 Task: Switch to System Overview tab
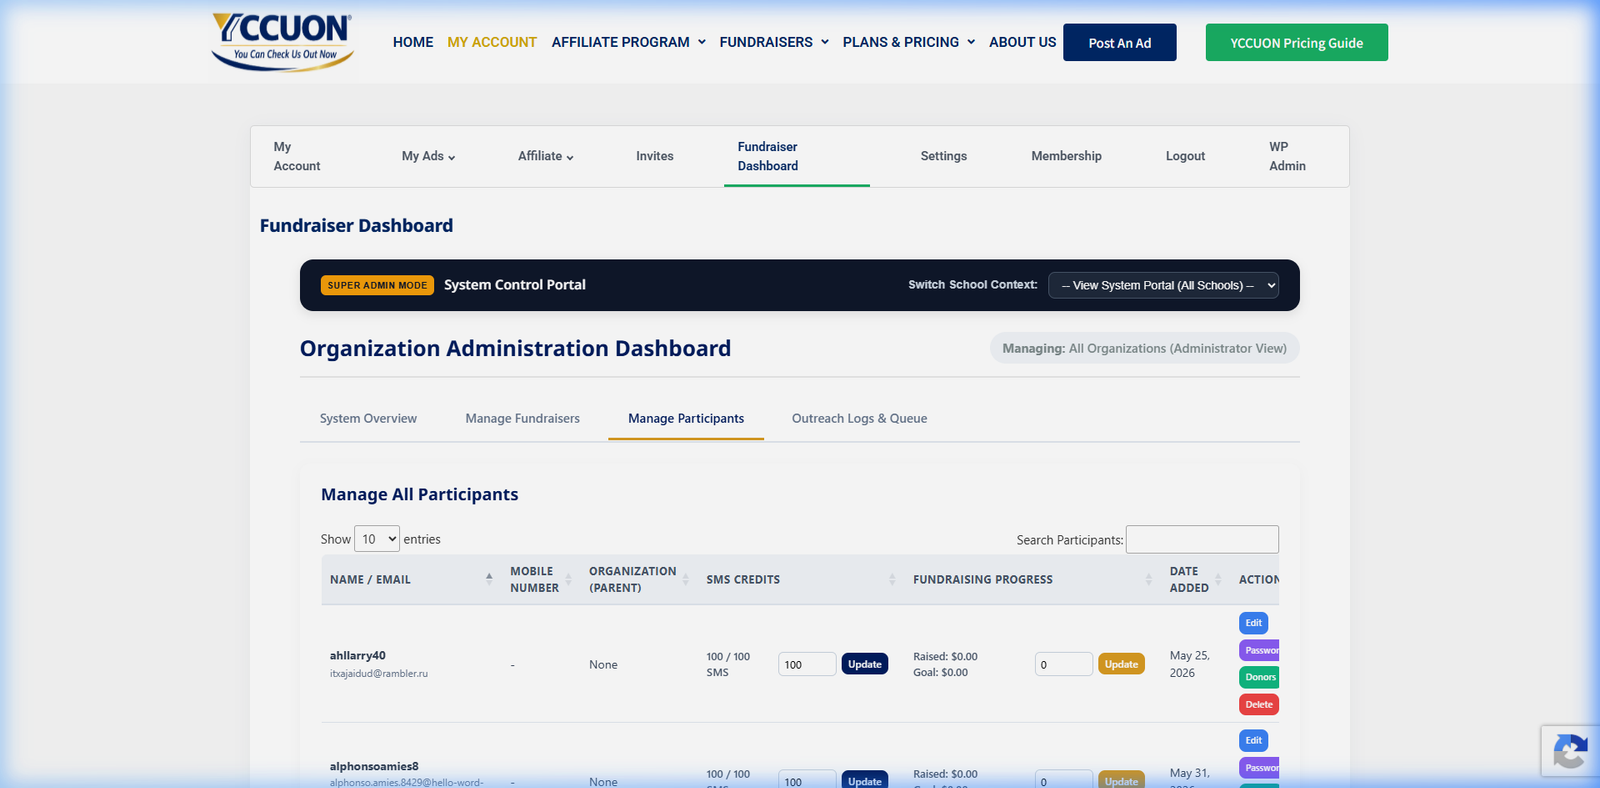[368, 418]
